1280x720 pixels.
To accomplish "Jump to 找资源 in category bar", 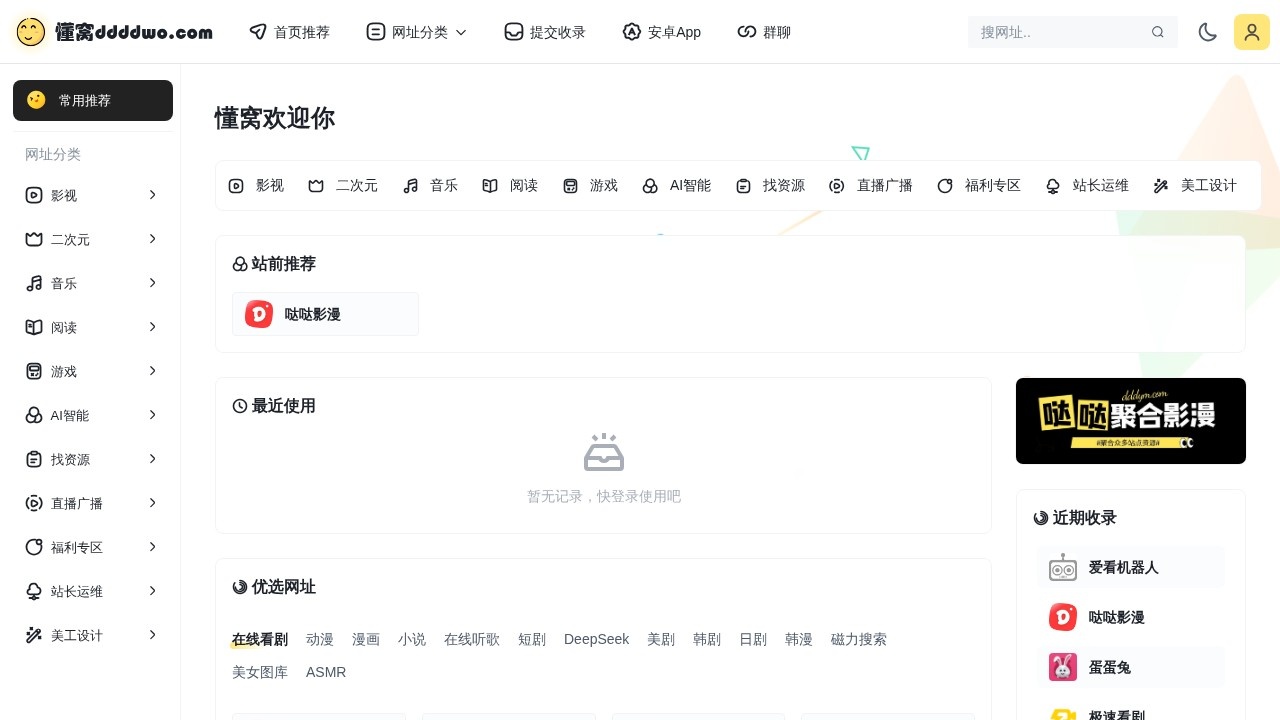I will (770, 185).
